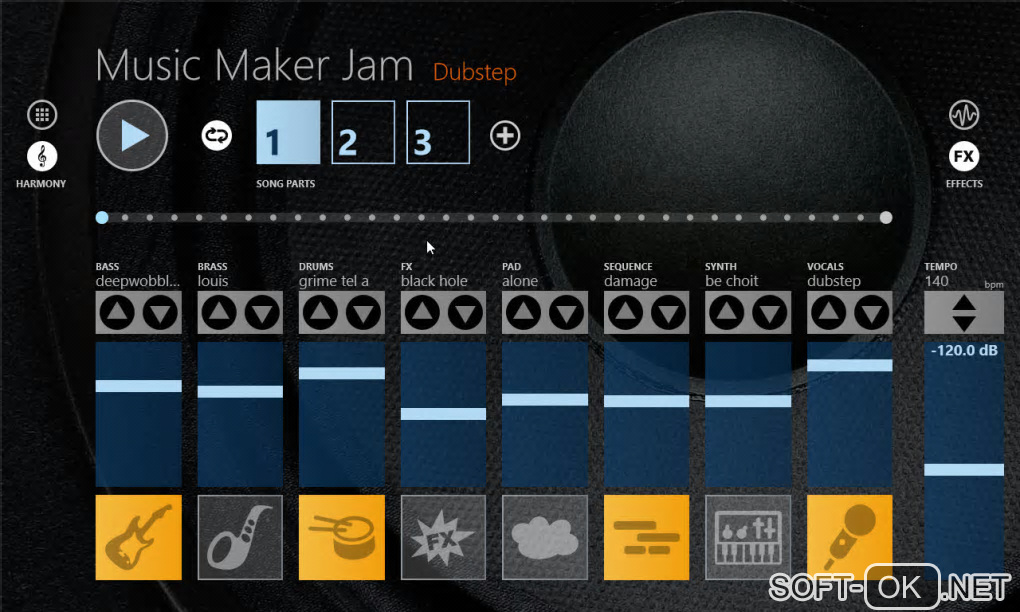Add a new song part with plus
This screenshot has height=612, width=1020.
505,136
